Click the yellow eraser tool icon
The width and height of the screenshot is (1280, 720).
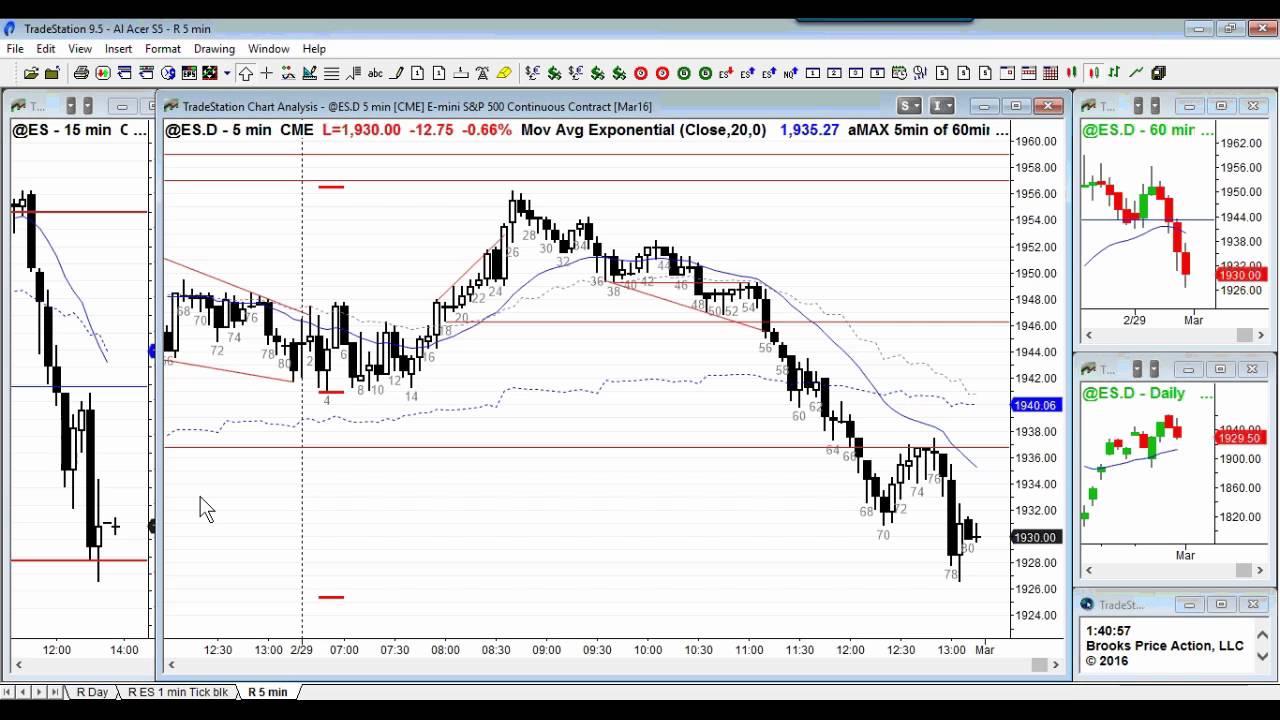click(504, 73)
